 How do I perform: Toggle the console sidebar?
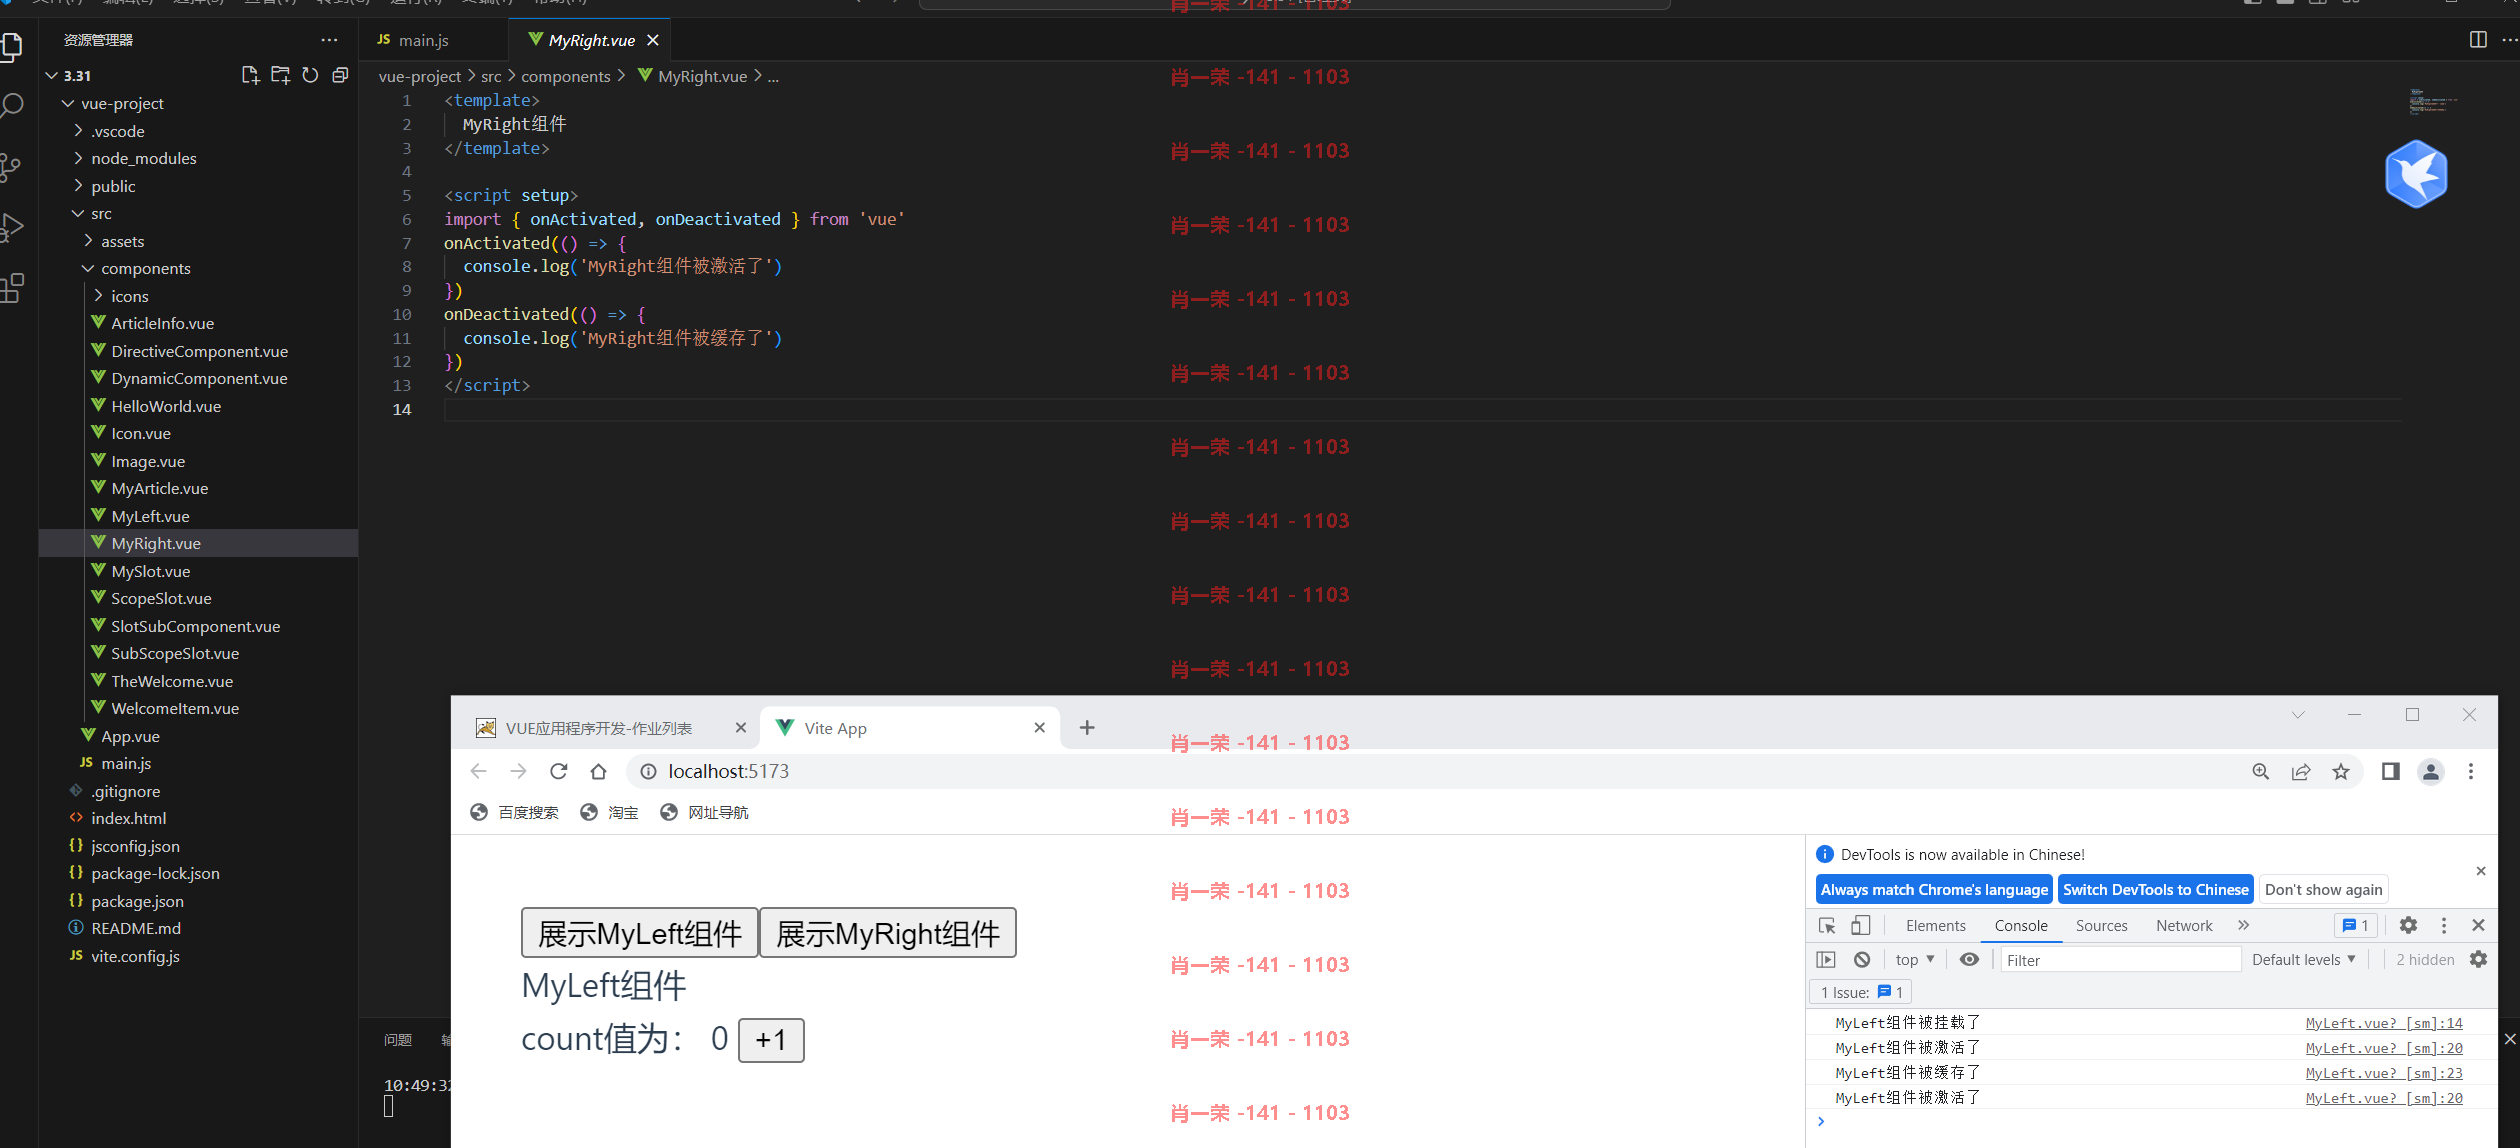pyautogui.click(x=1826, y=959)
